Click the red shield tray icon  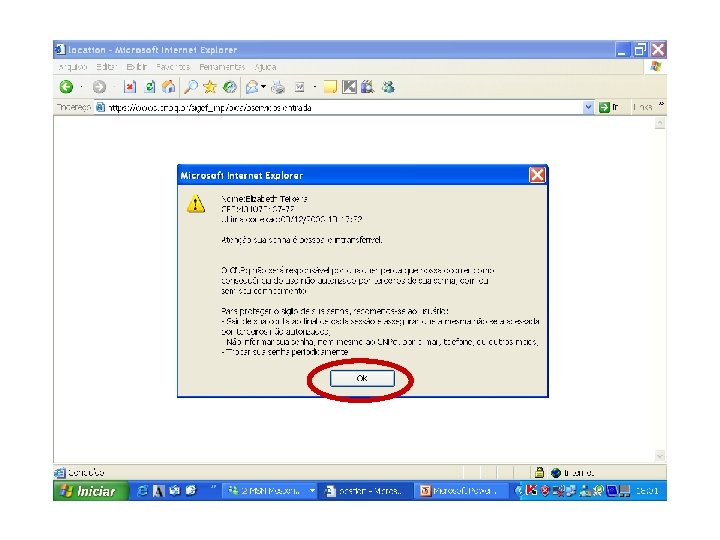tap(545, 491)
